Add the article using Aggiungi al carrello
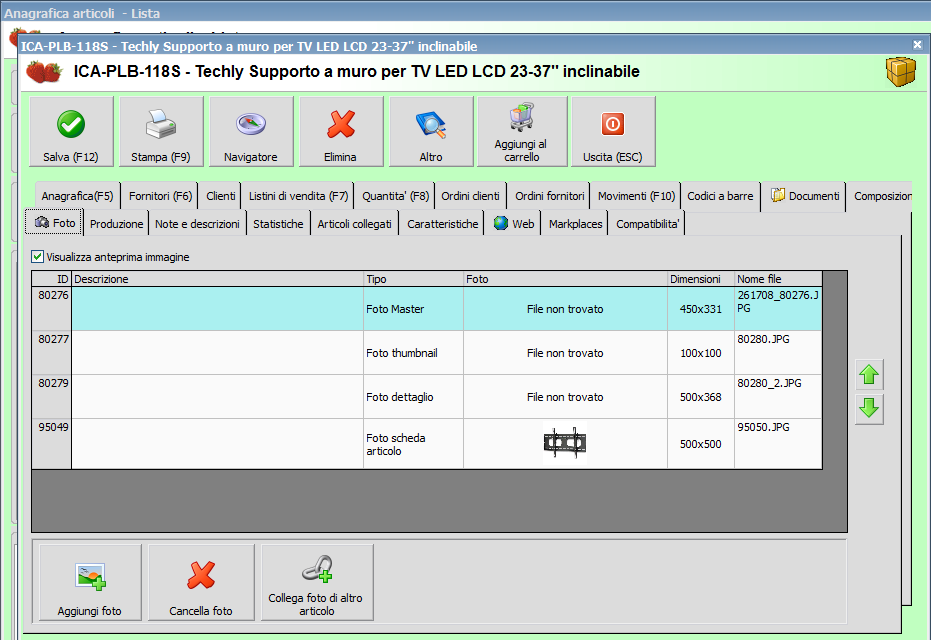 pyautogui.click(x=522, y=131)
